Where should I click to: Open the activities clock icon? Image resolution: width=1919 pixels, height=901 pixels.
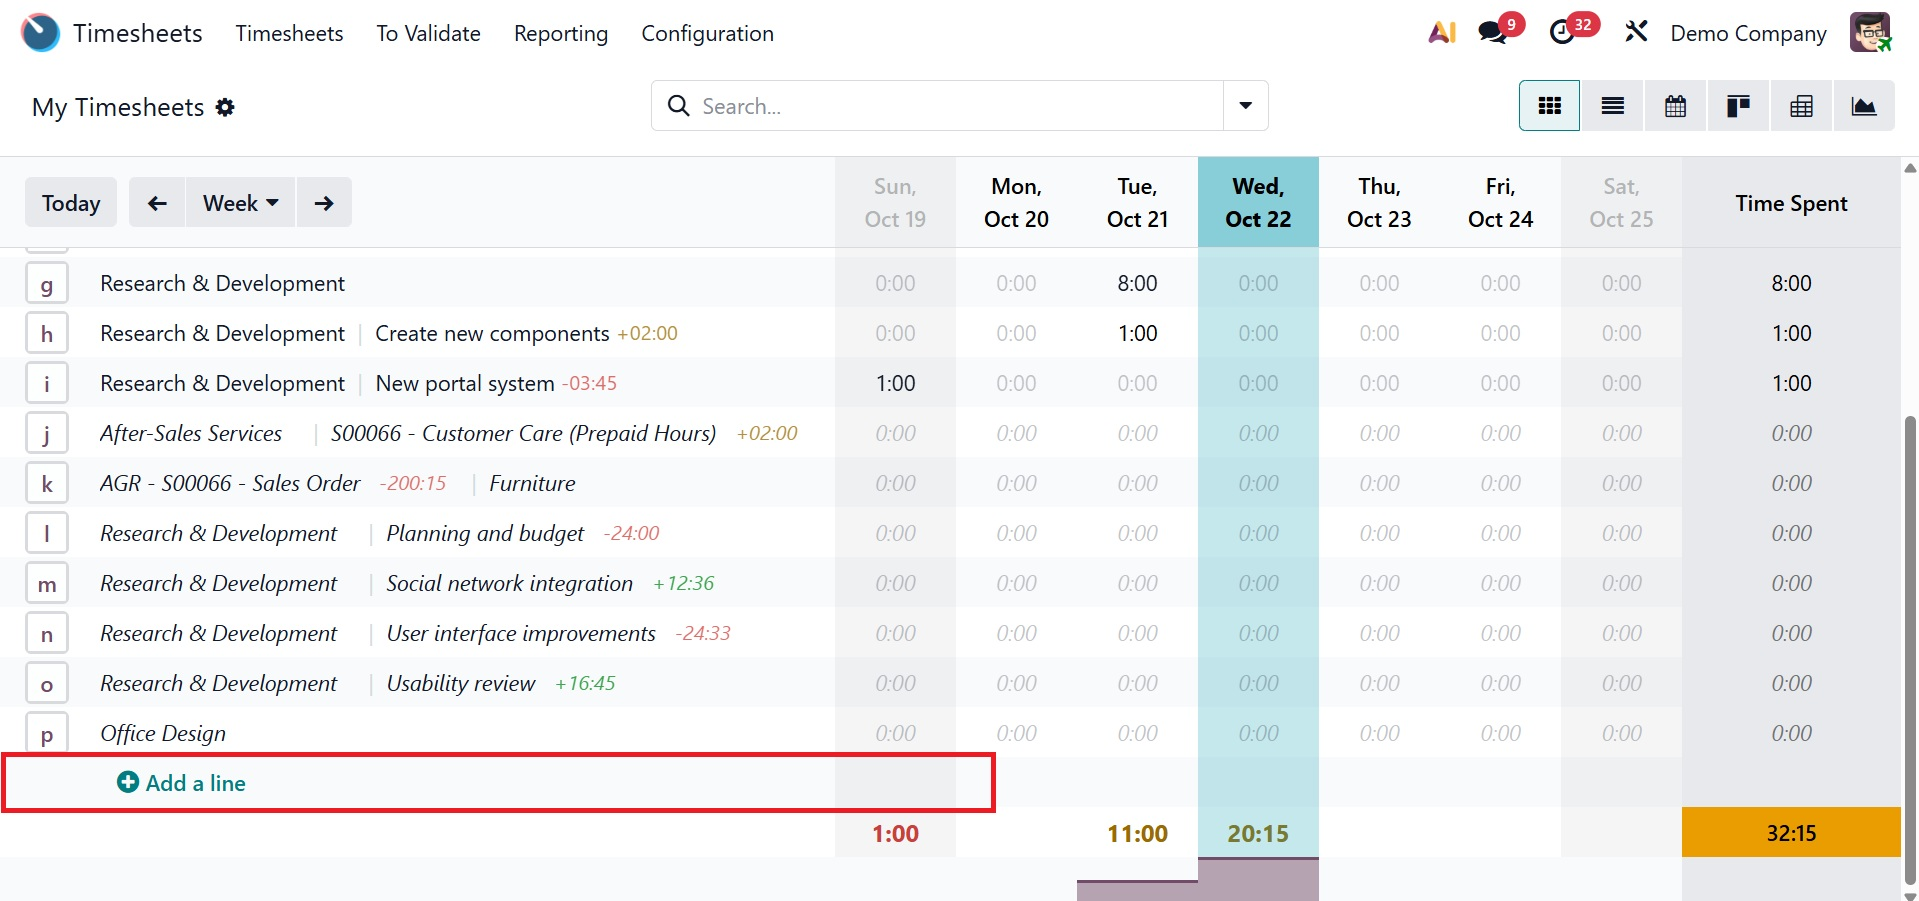1562,33
